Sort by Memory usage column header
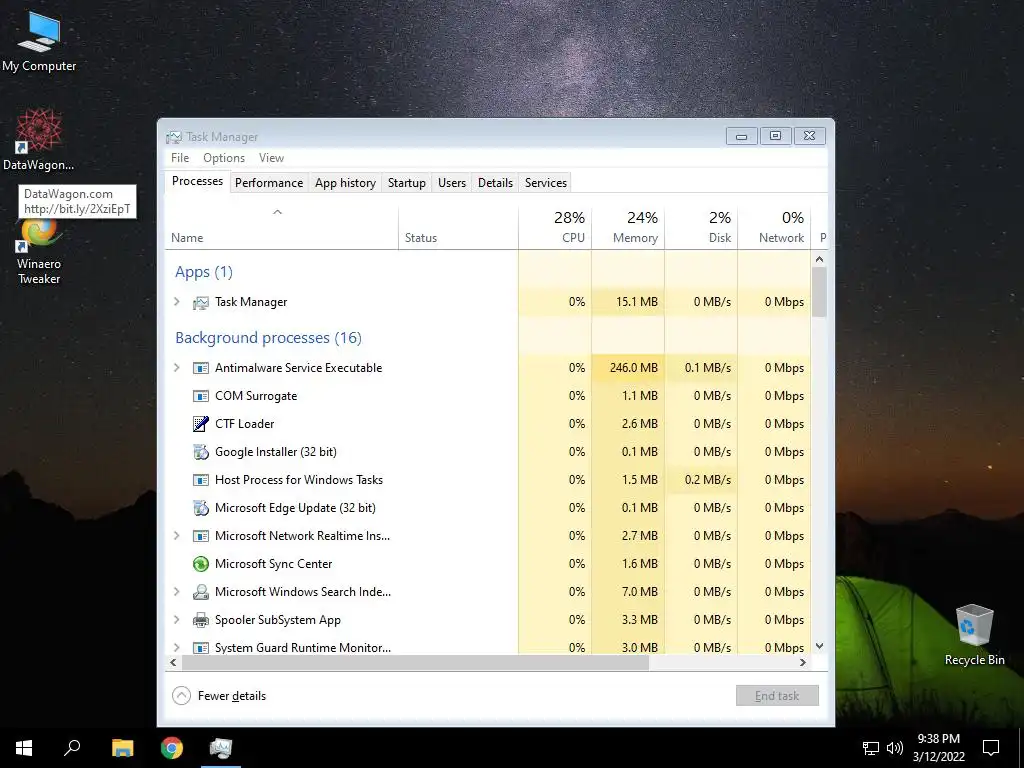 coord(628,227)
